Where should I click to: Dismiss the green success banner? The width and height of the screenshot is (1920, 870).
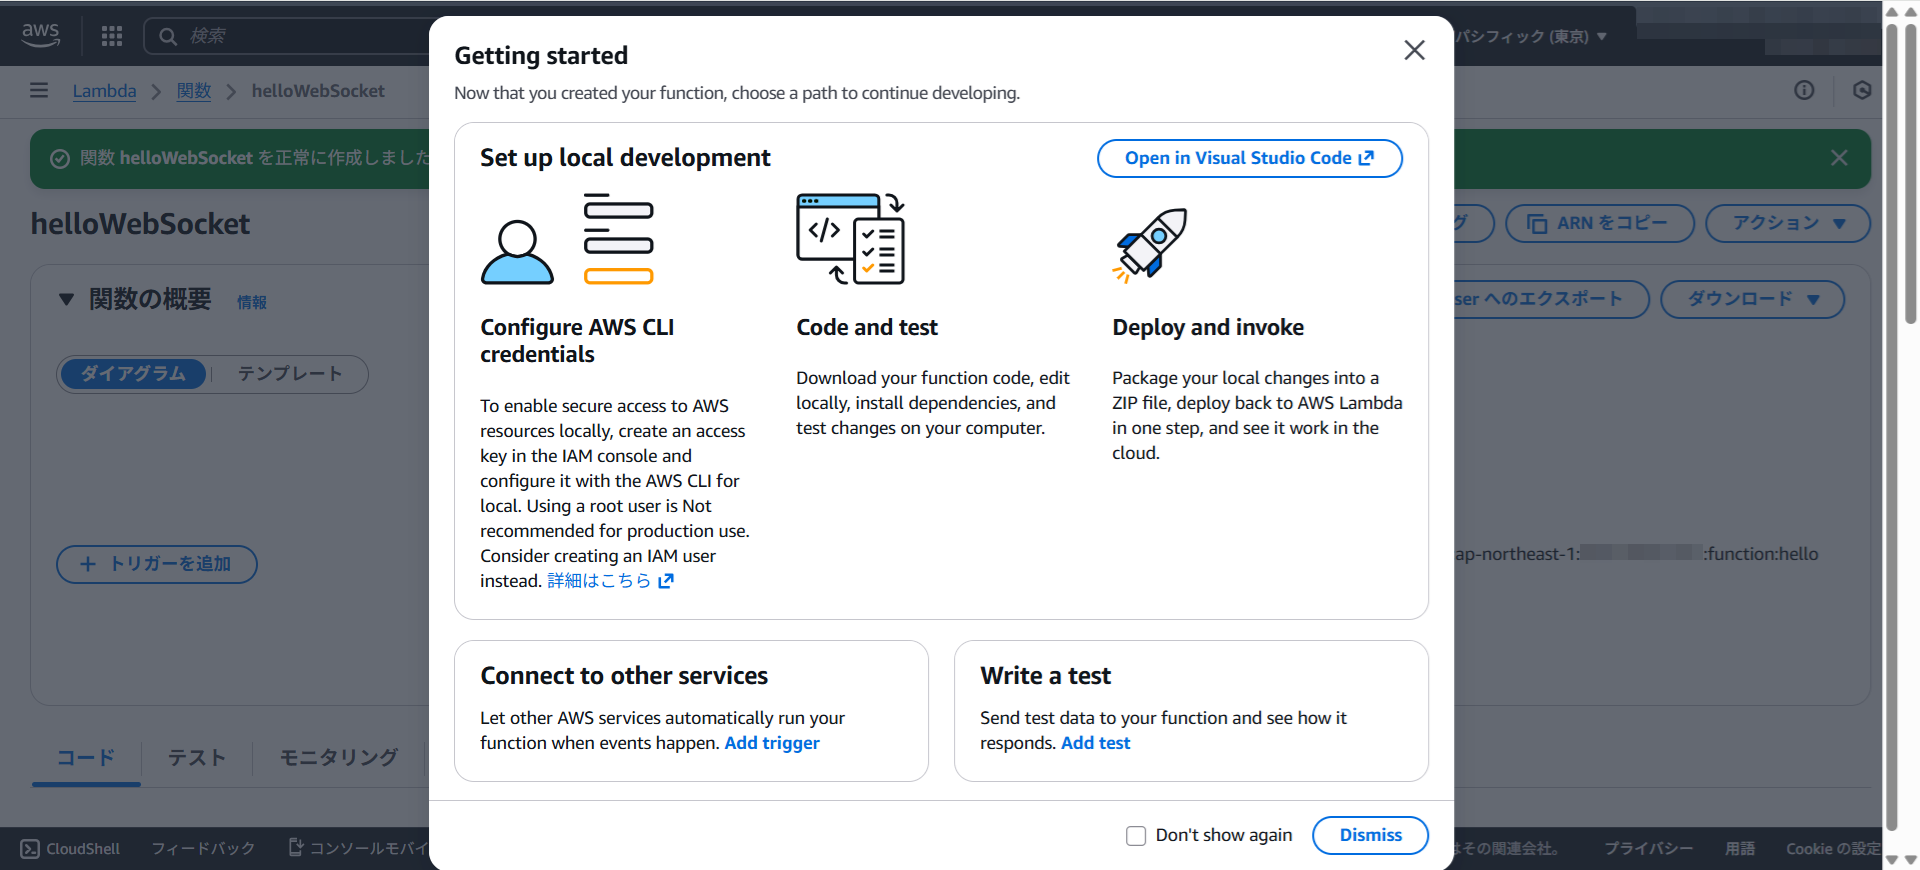coord(1839,158)
